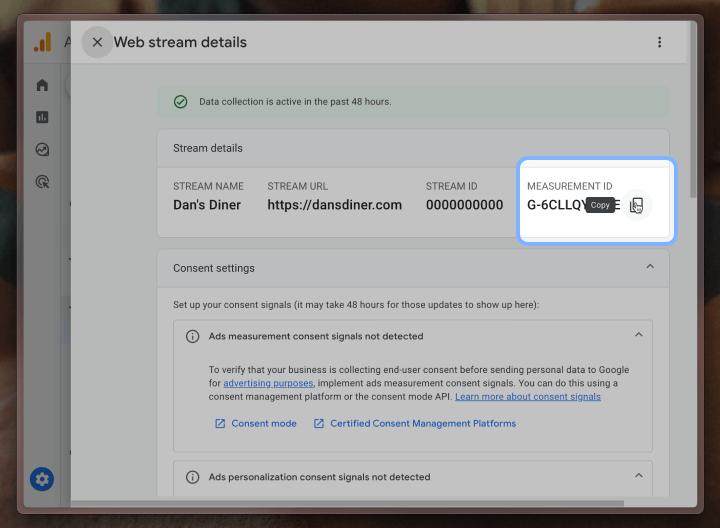Open Admin settings gear
The width and height of the screenshot is (720, 528).
[x=42, y=479]
